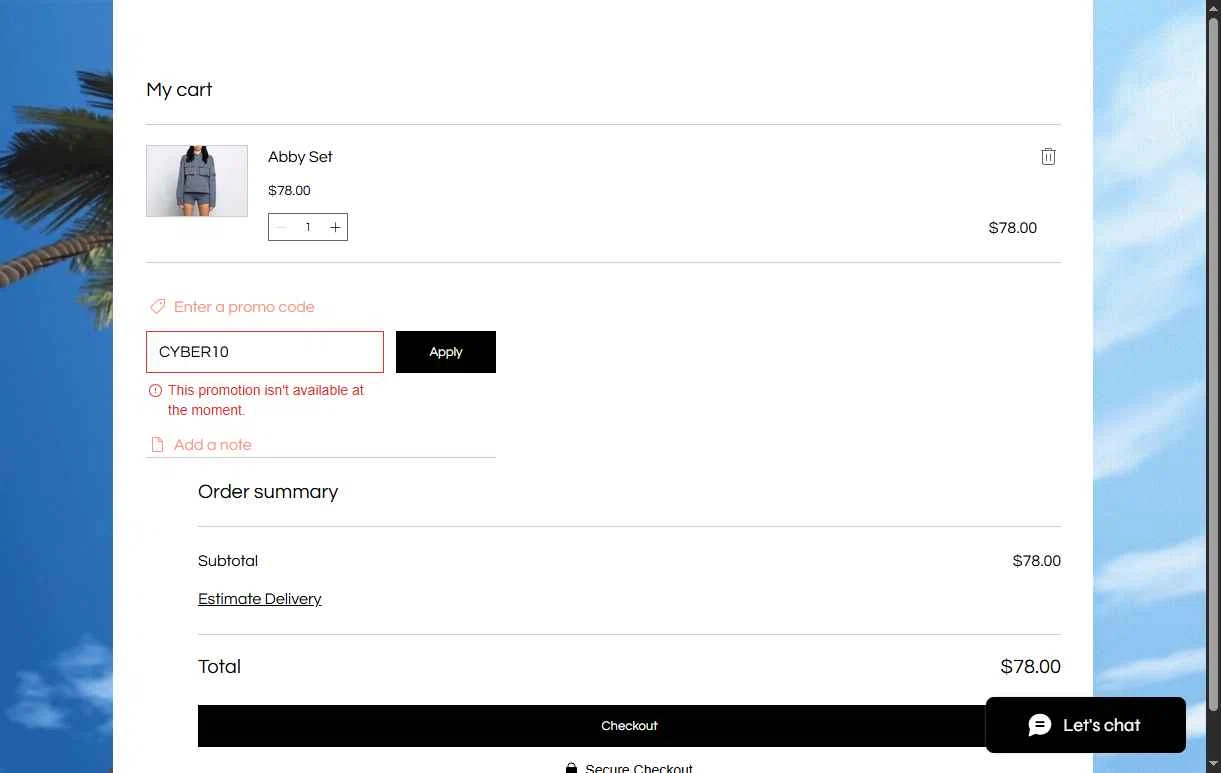Click the red error warning icon
The height and width of the screenshot is (773, 1221).
click(x=155, y=391)
